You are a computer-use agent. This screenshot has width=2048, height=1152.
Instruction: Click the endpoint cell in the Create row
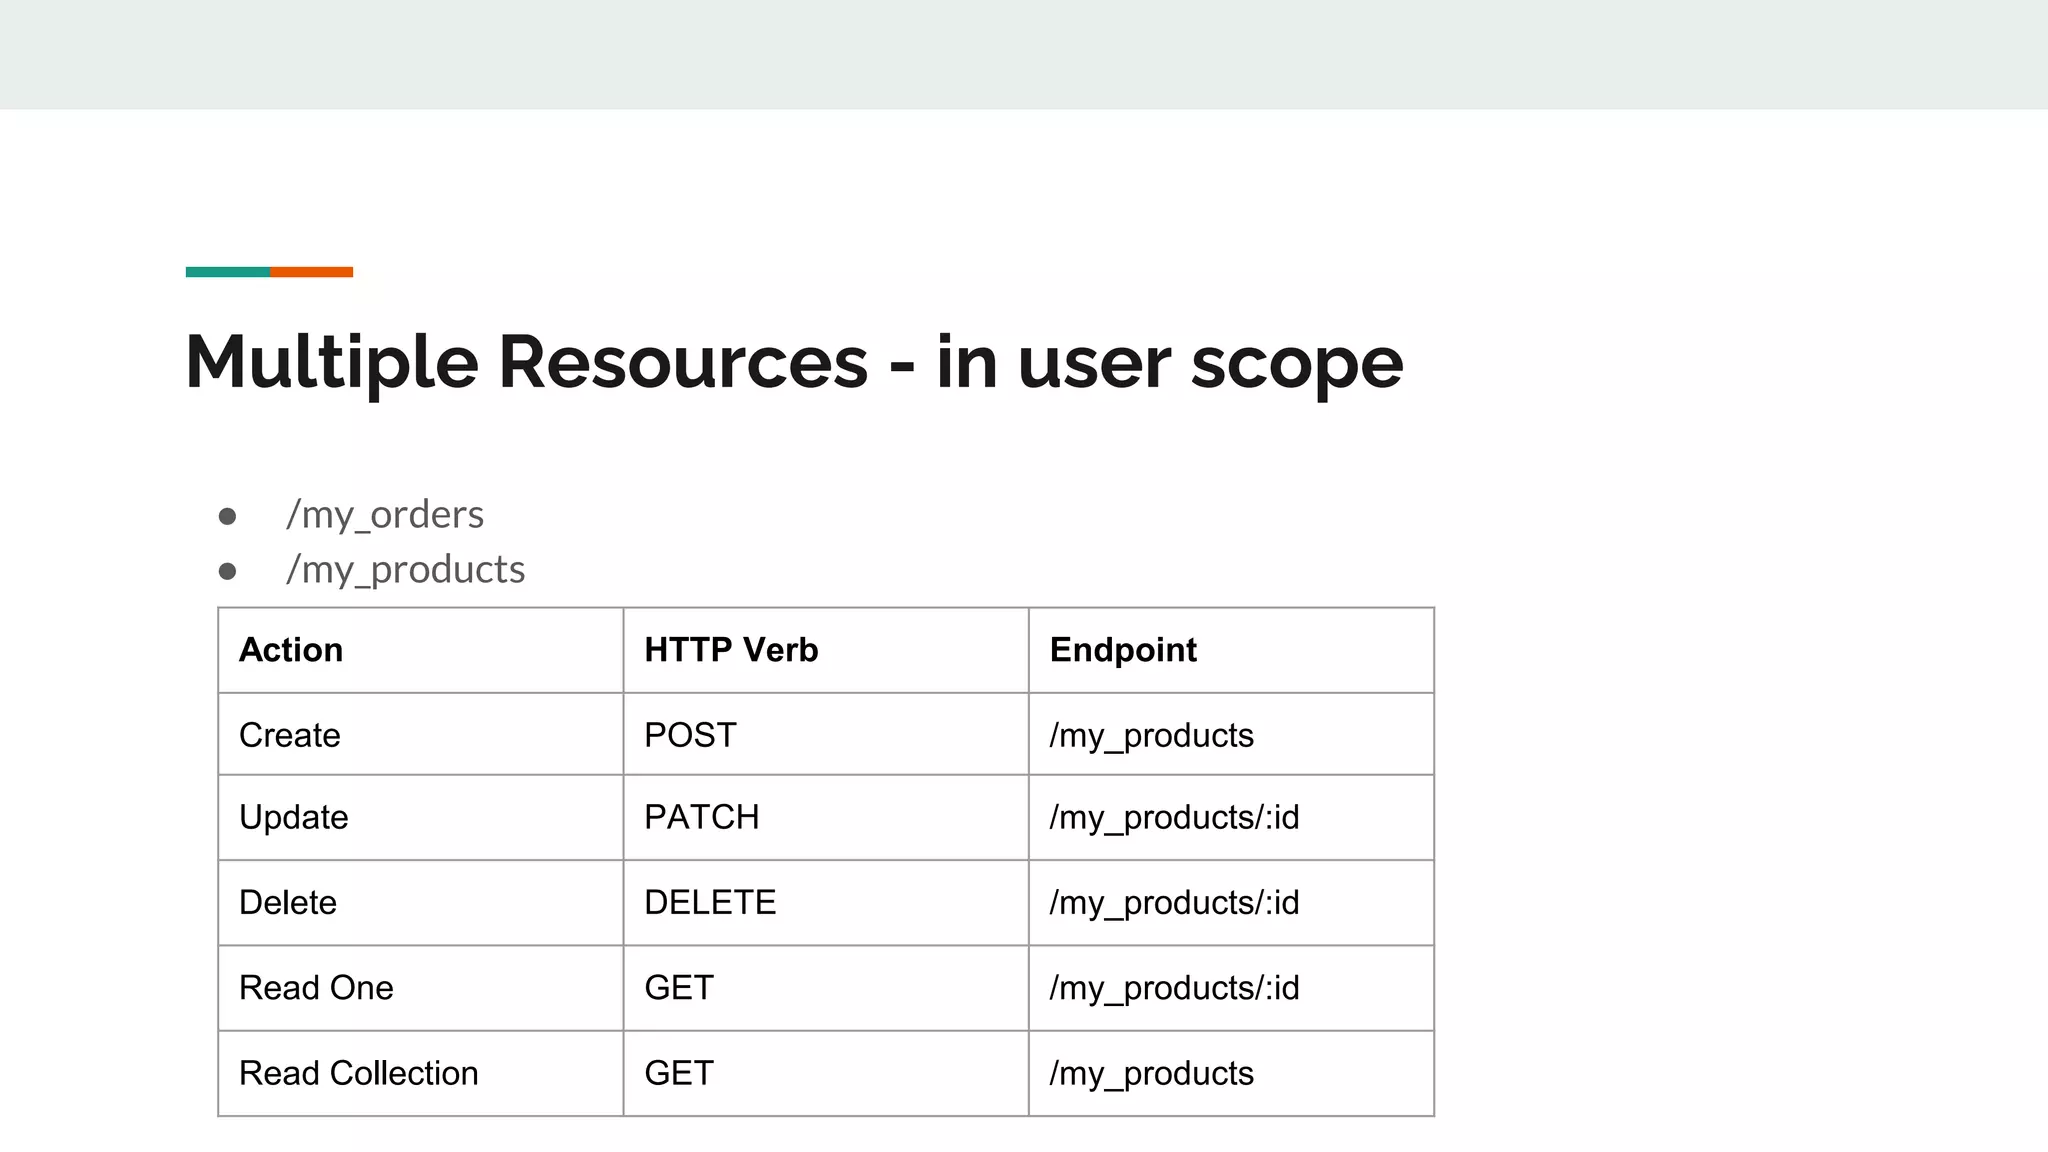(1231, 734)
